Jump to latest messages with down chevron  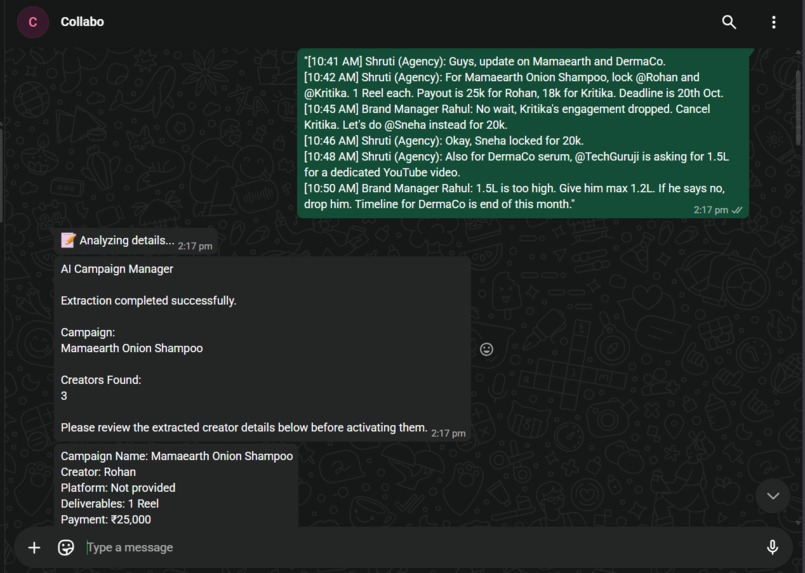773,496
